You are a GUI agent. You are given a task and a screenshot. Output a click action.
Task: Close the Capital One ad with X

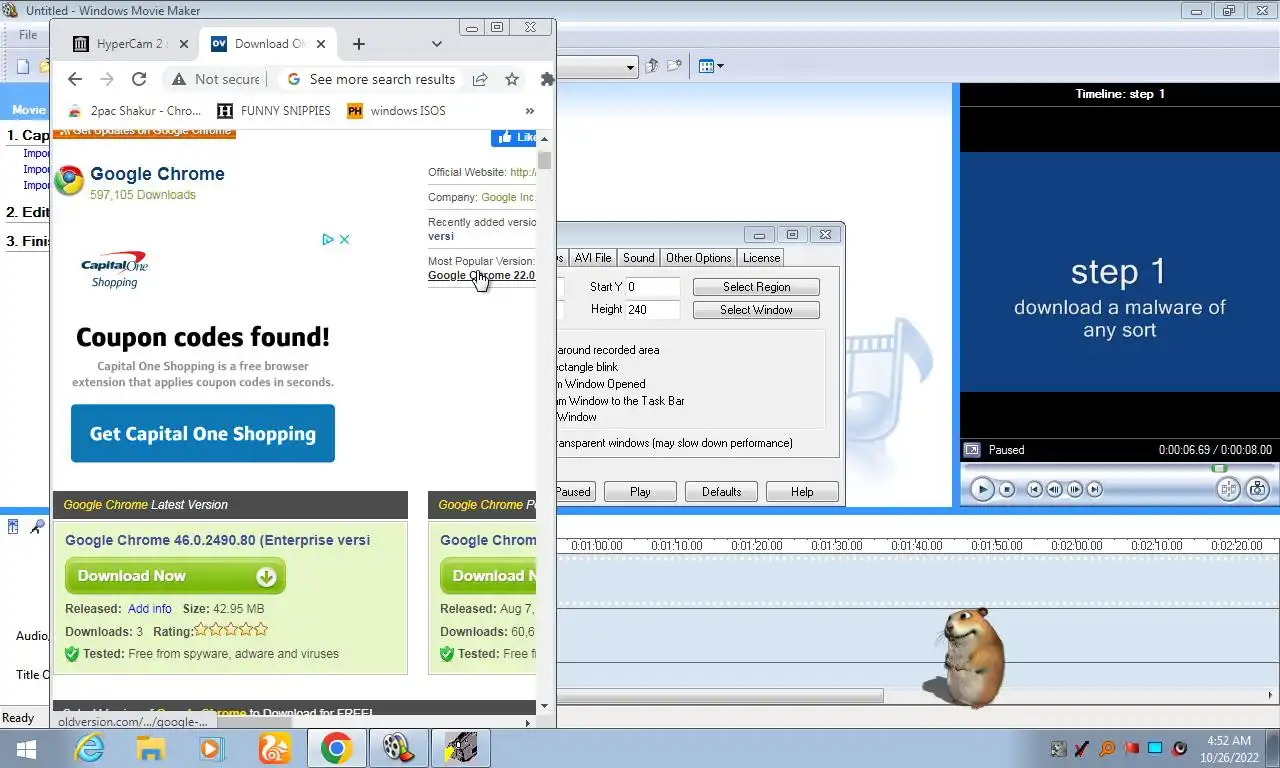pyautogui.click(x=344, y=240)
